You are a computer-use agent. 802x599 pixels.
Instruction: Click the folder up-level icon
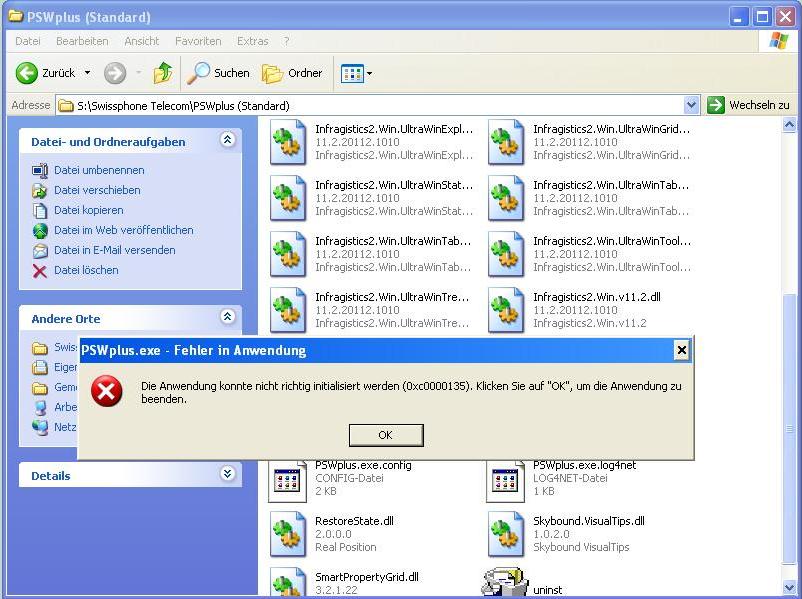pos(162,73)
